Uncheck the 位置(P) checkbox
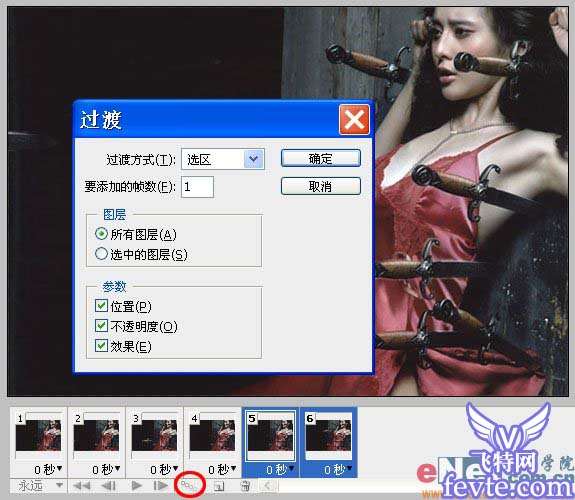575x500 pixels. tap(101, 306)
